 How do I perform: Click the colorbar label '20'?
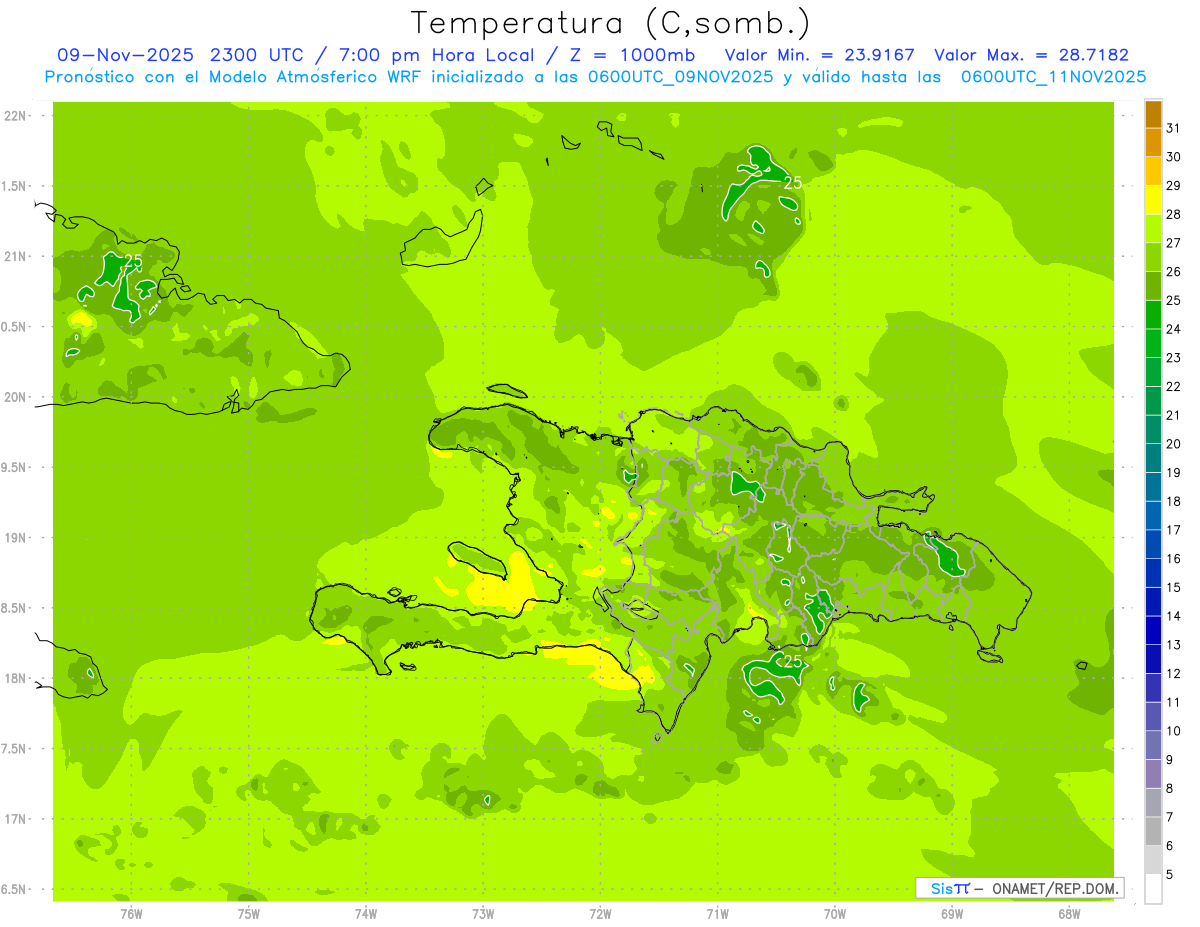pyautogui.click(x=1173, y=444)
